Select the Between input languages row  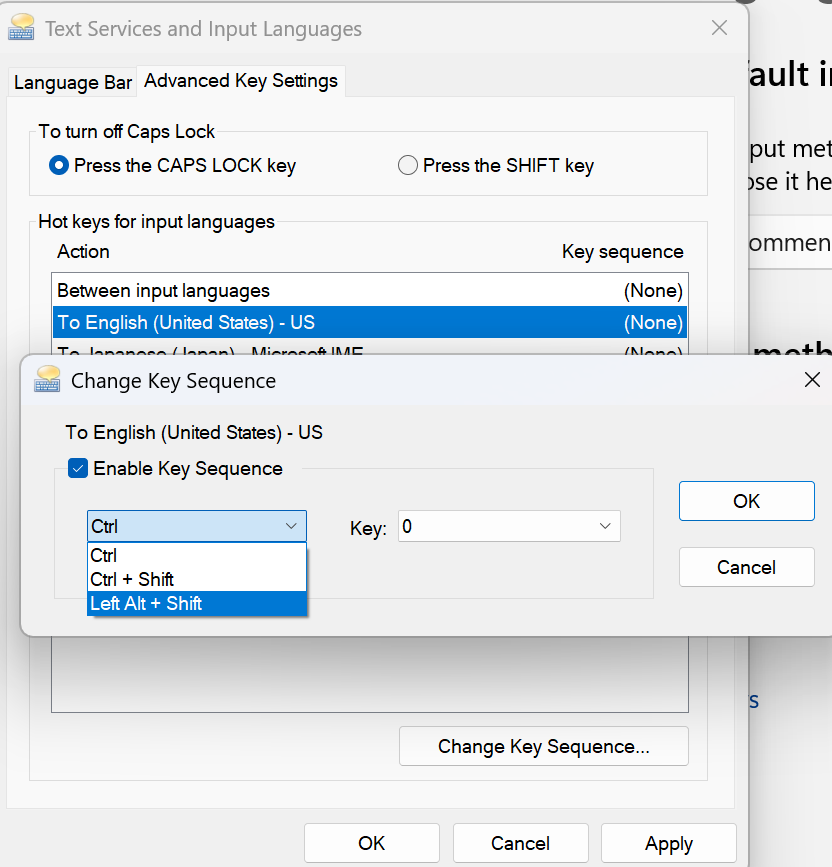(x=370, y=291)
